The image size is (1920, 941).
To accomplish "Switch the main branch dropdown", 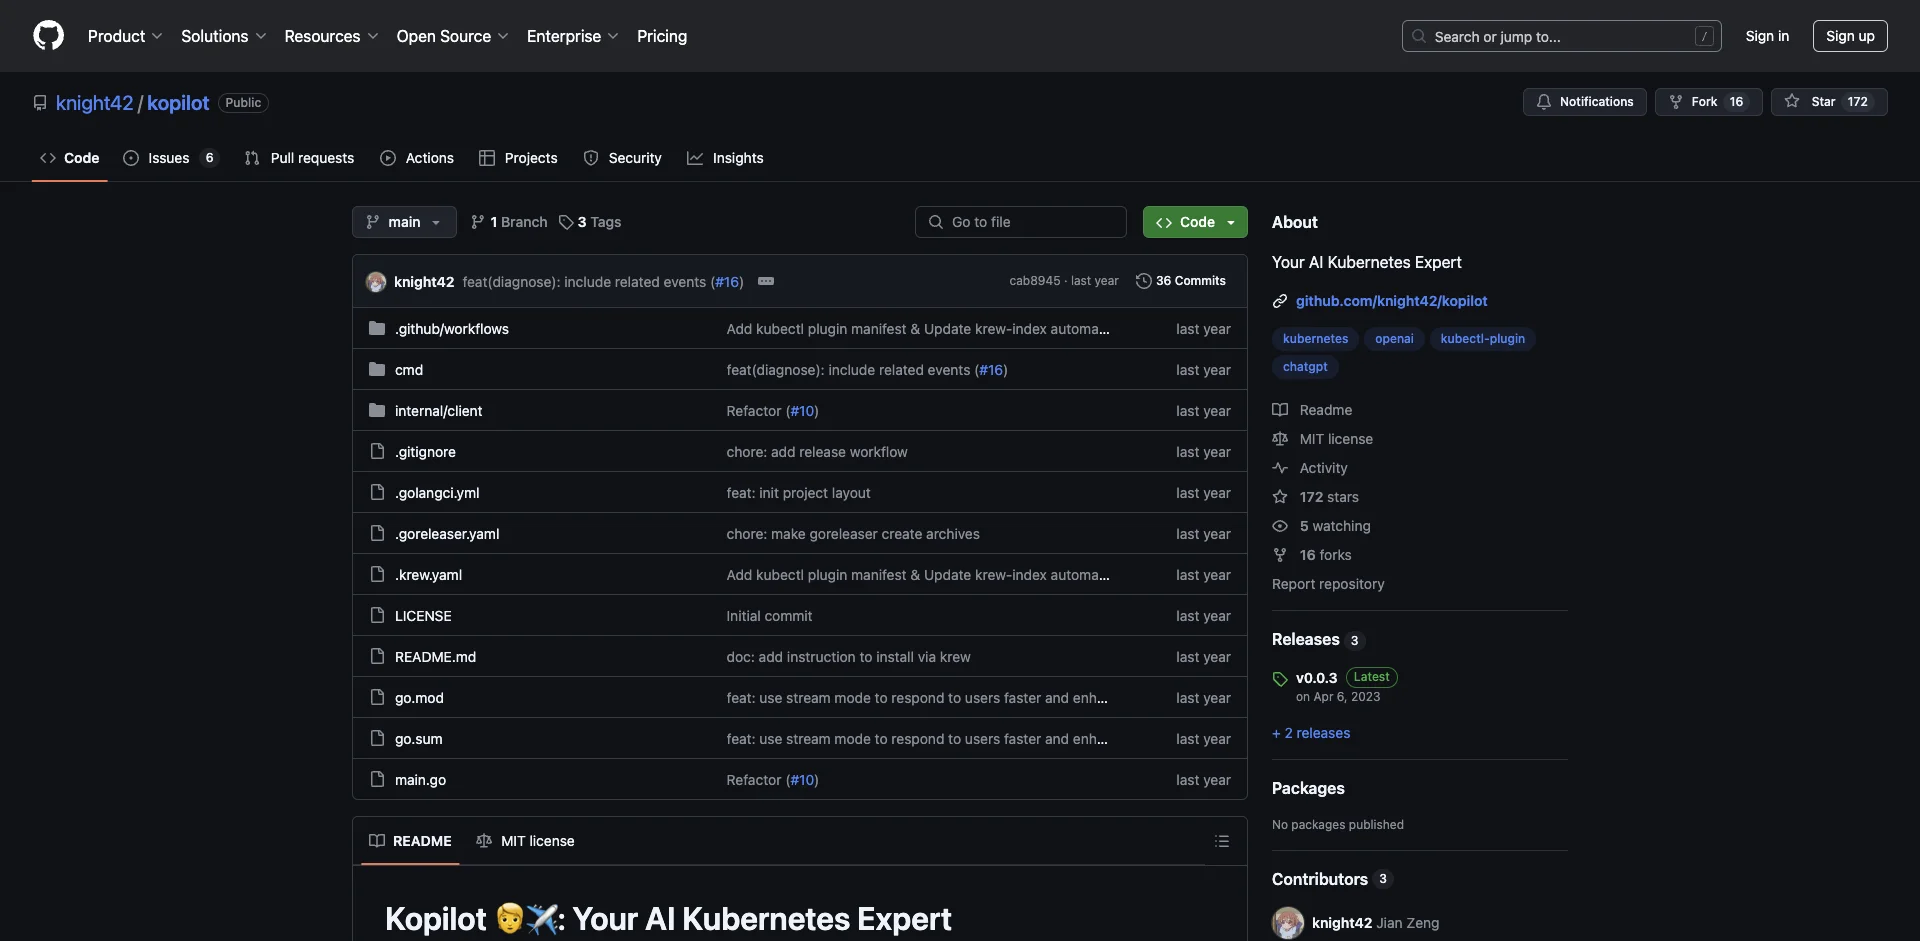I will click(404, 222).
